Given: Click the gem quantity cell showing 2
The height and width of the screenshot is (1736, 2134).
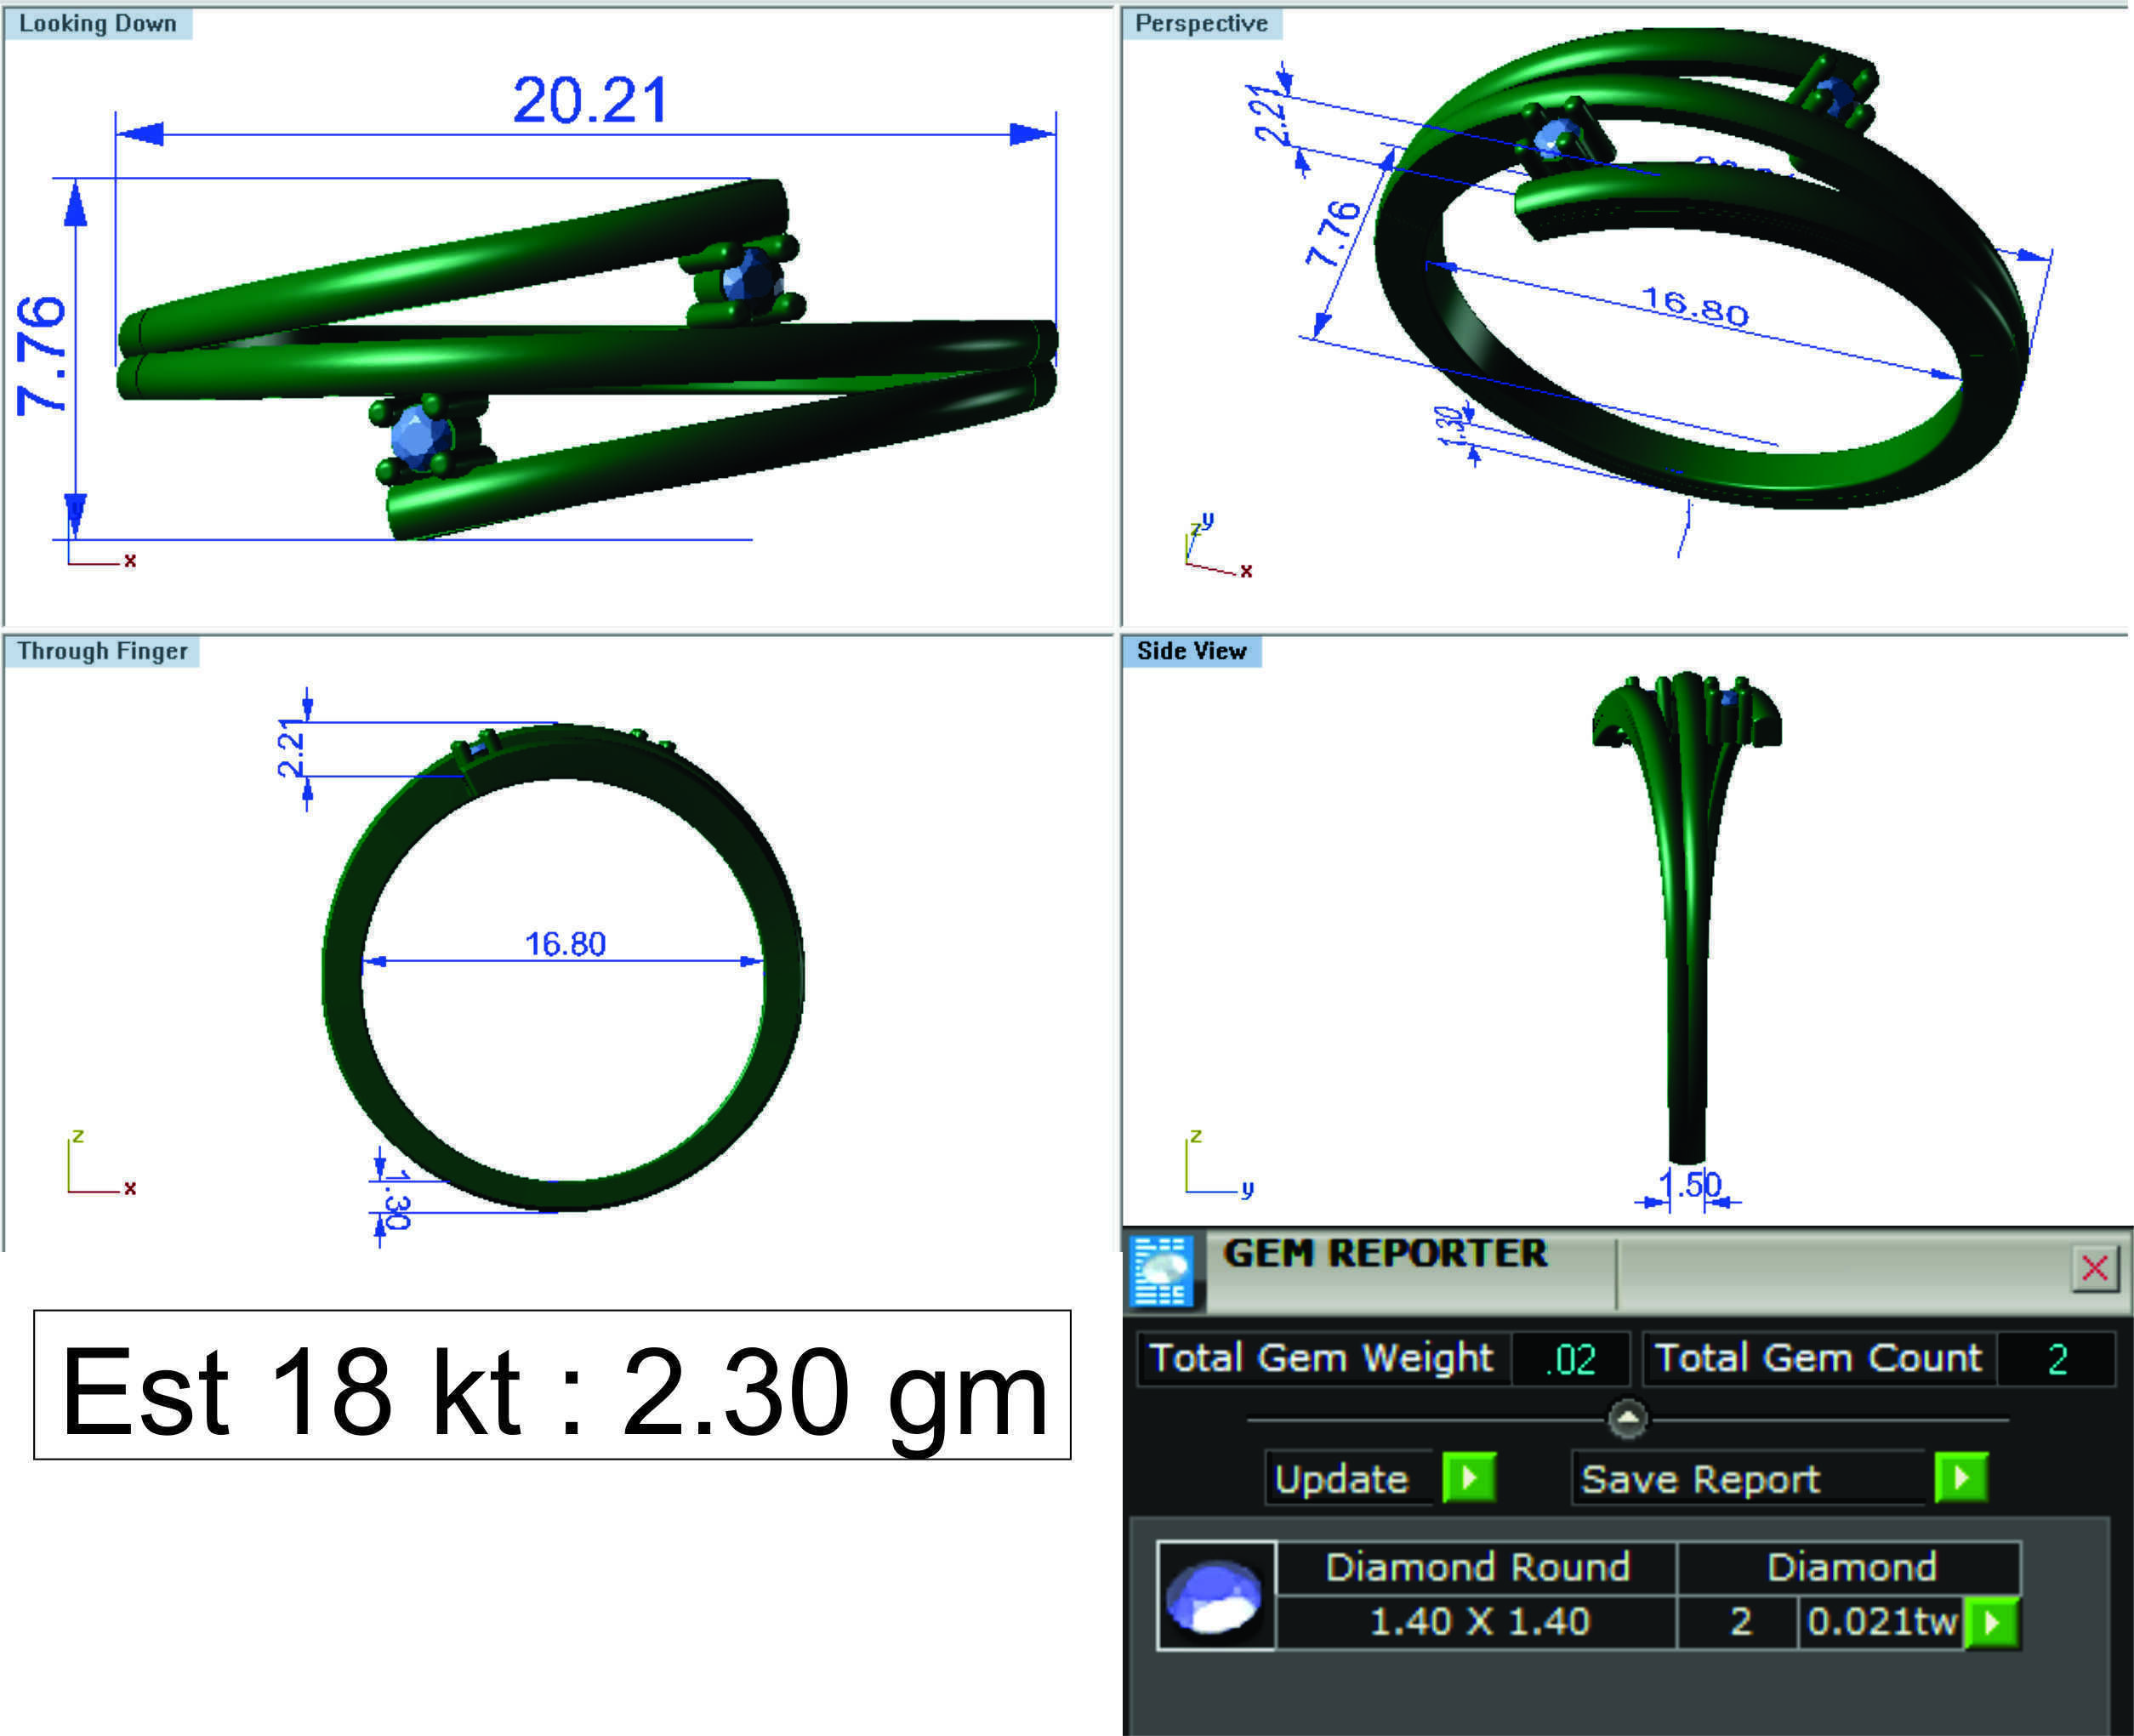Looking at the screenshot, I should point(1739,1622).
